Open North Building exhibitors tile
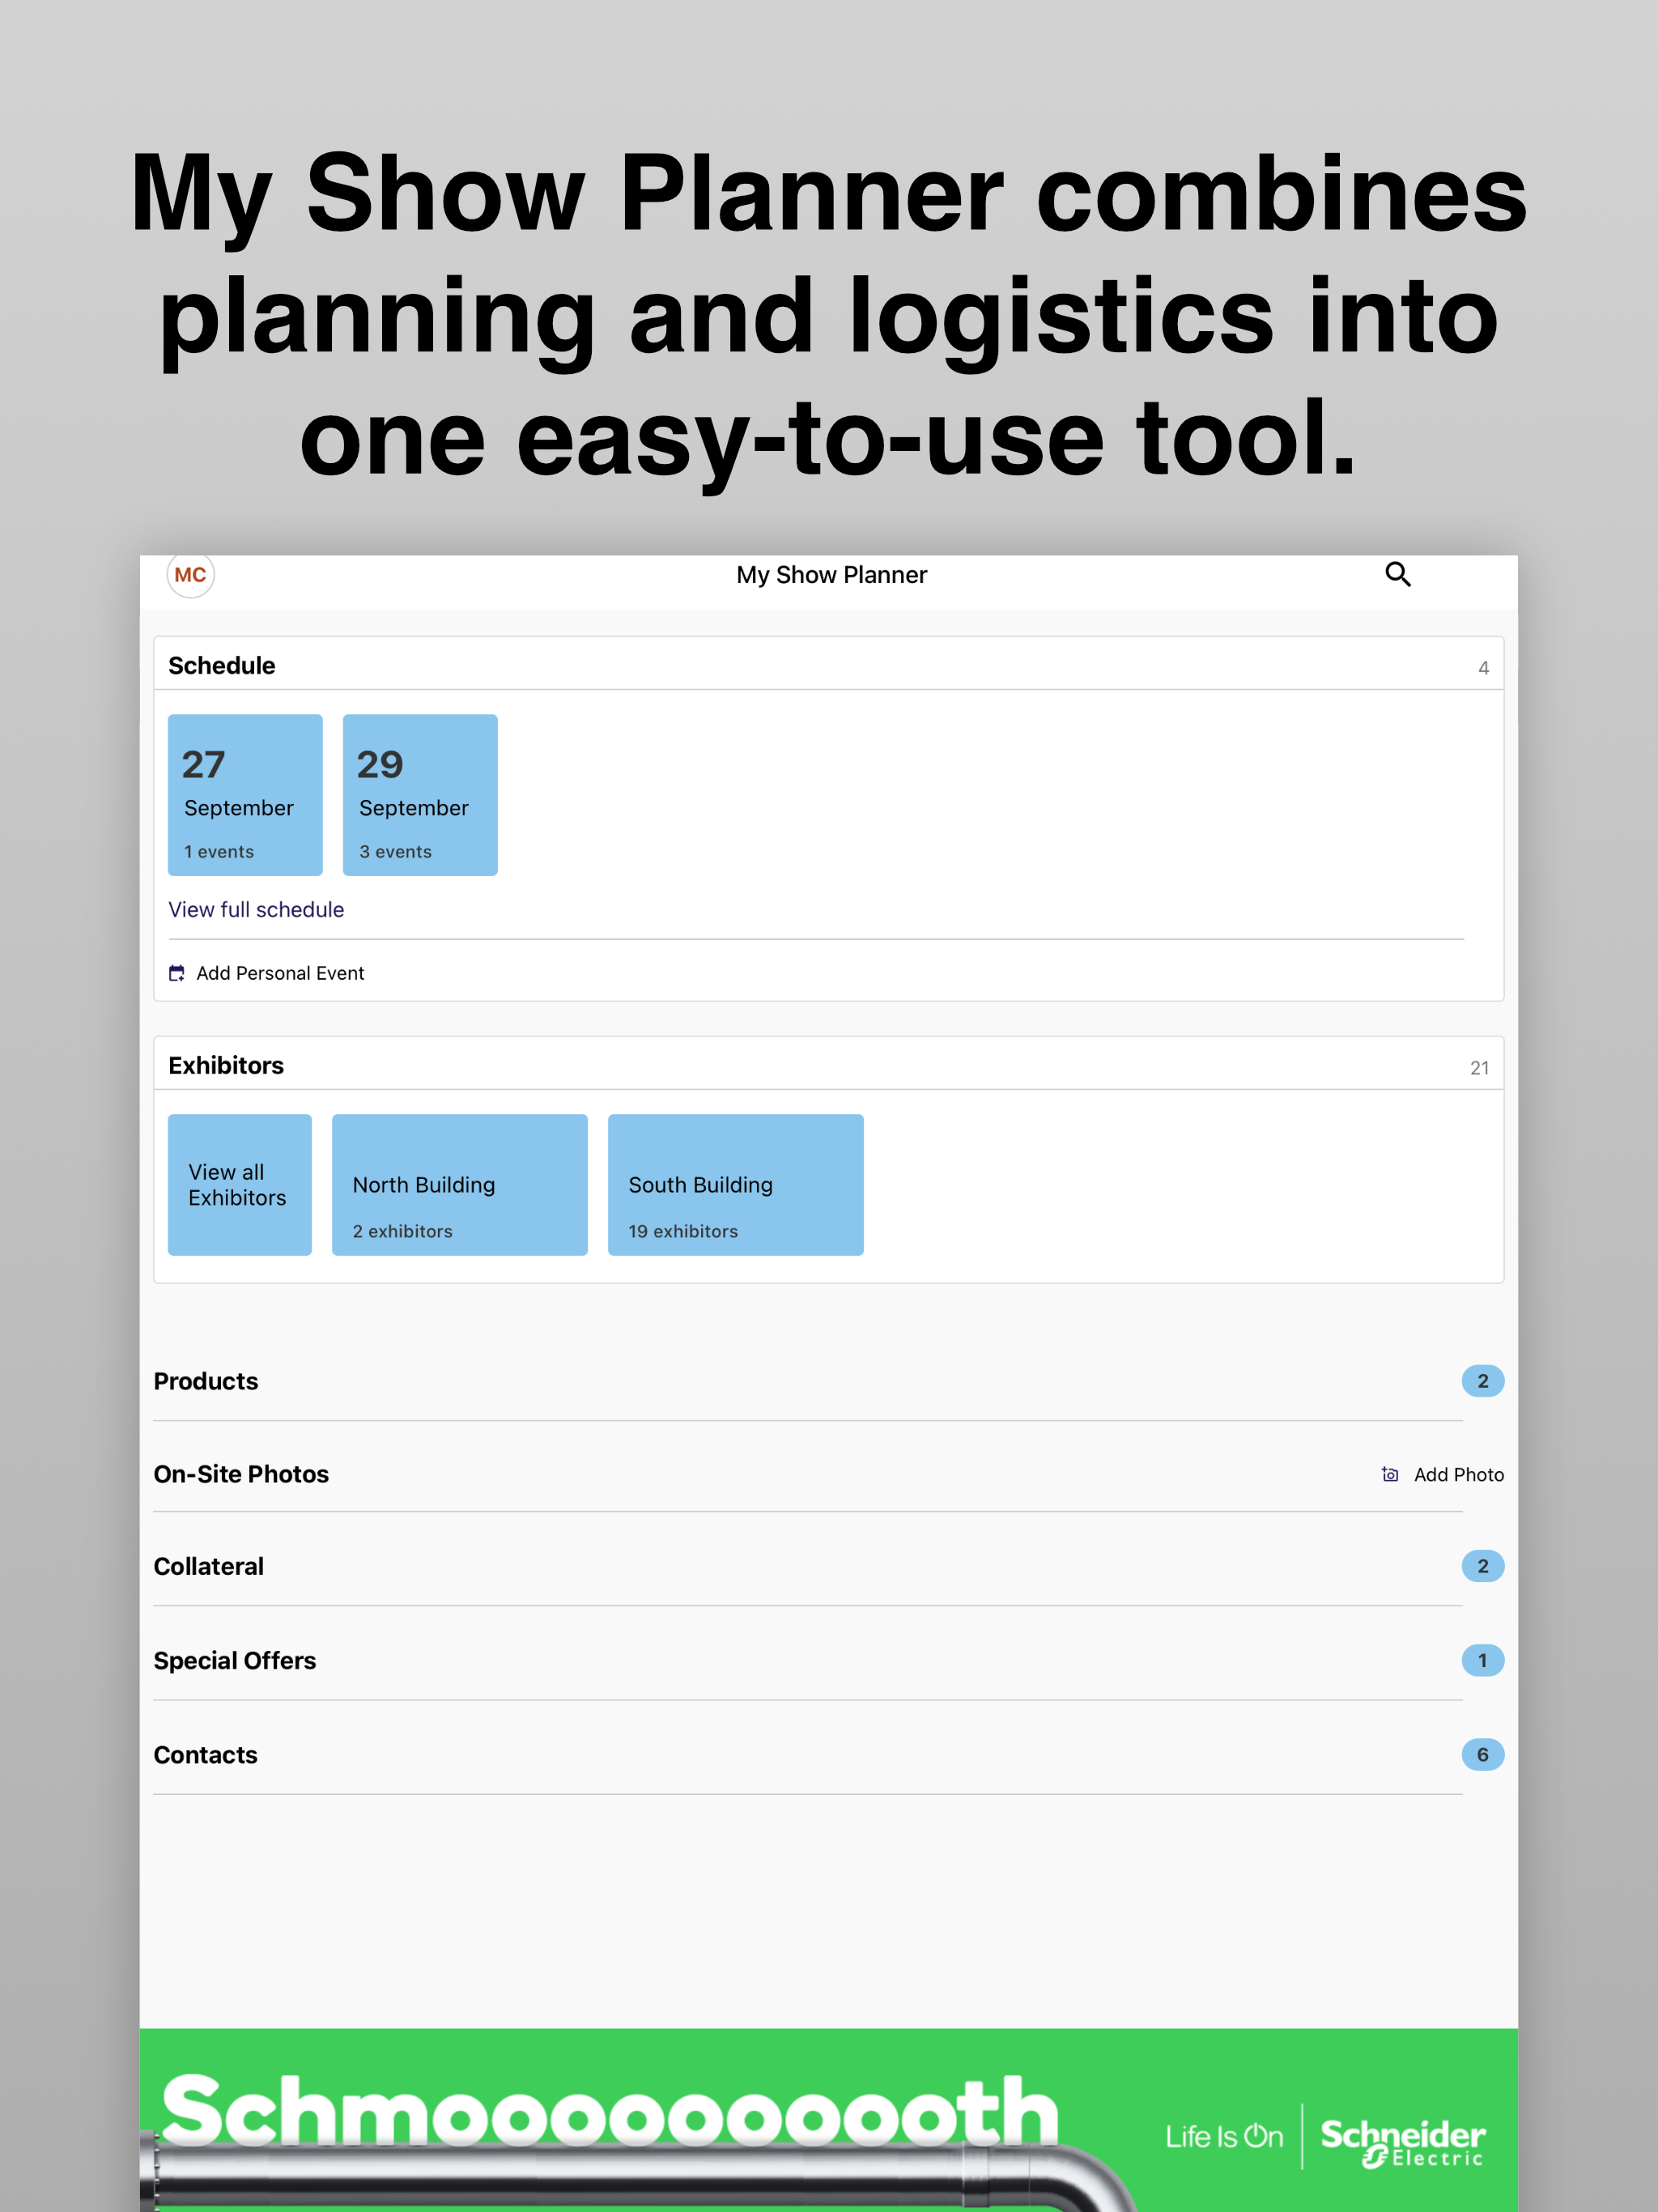The width and height of the screenshot is (1658, 2212). click(460, 1185)
